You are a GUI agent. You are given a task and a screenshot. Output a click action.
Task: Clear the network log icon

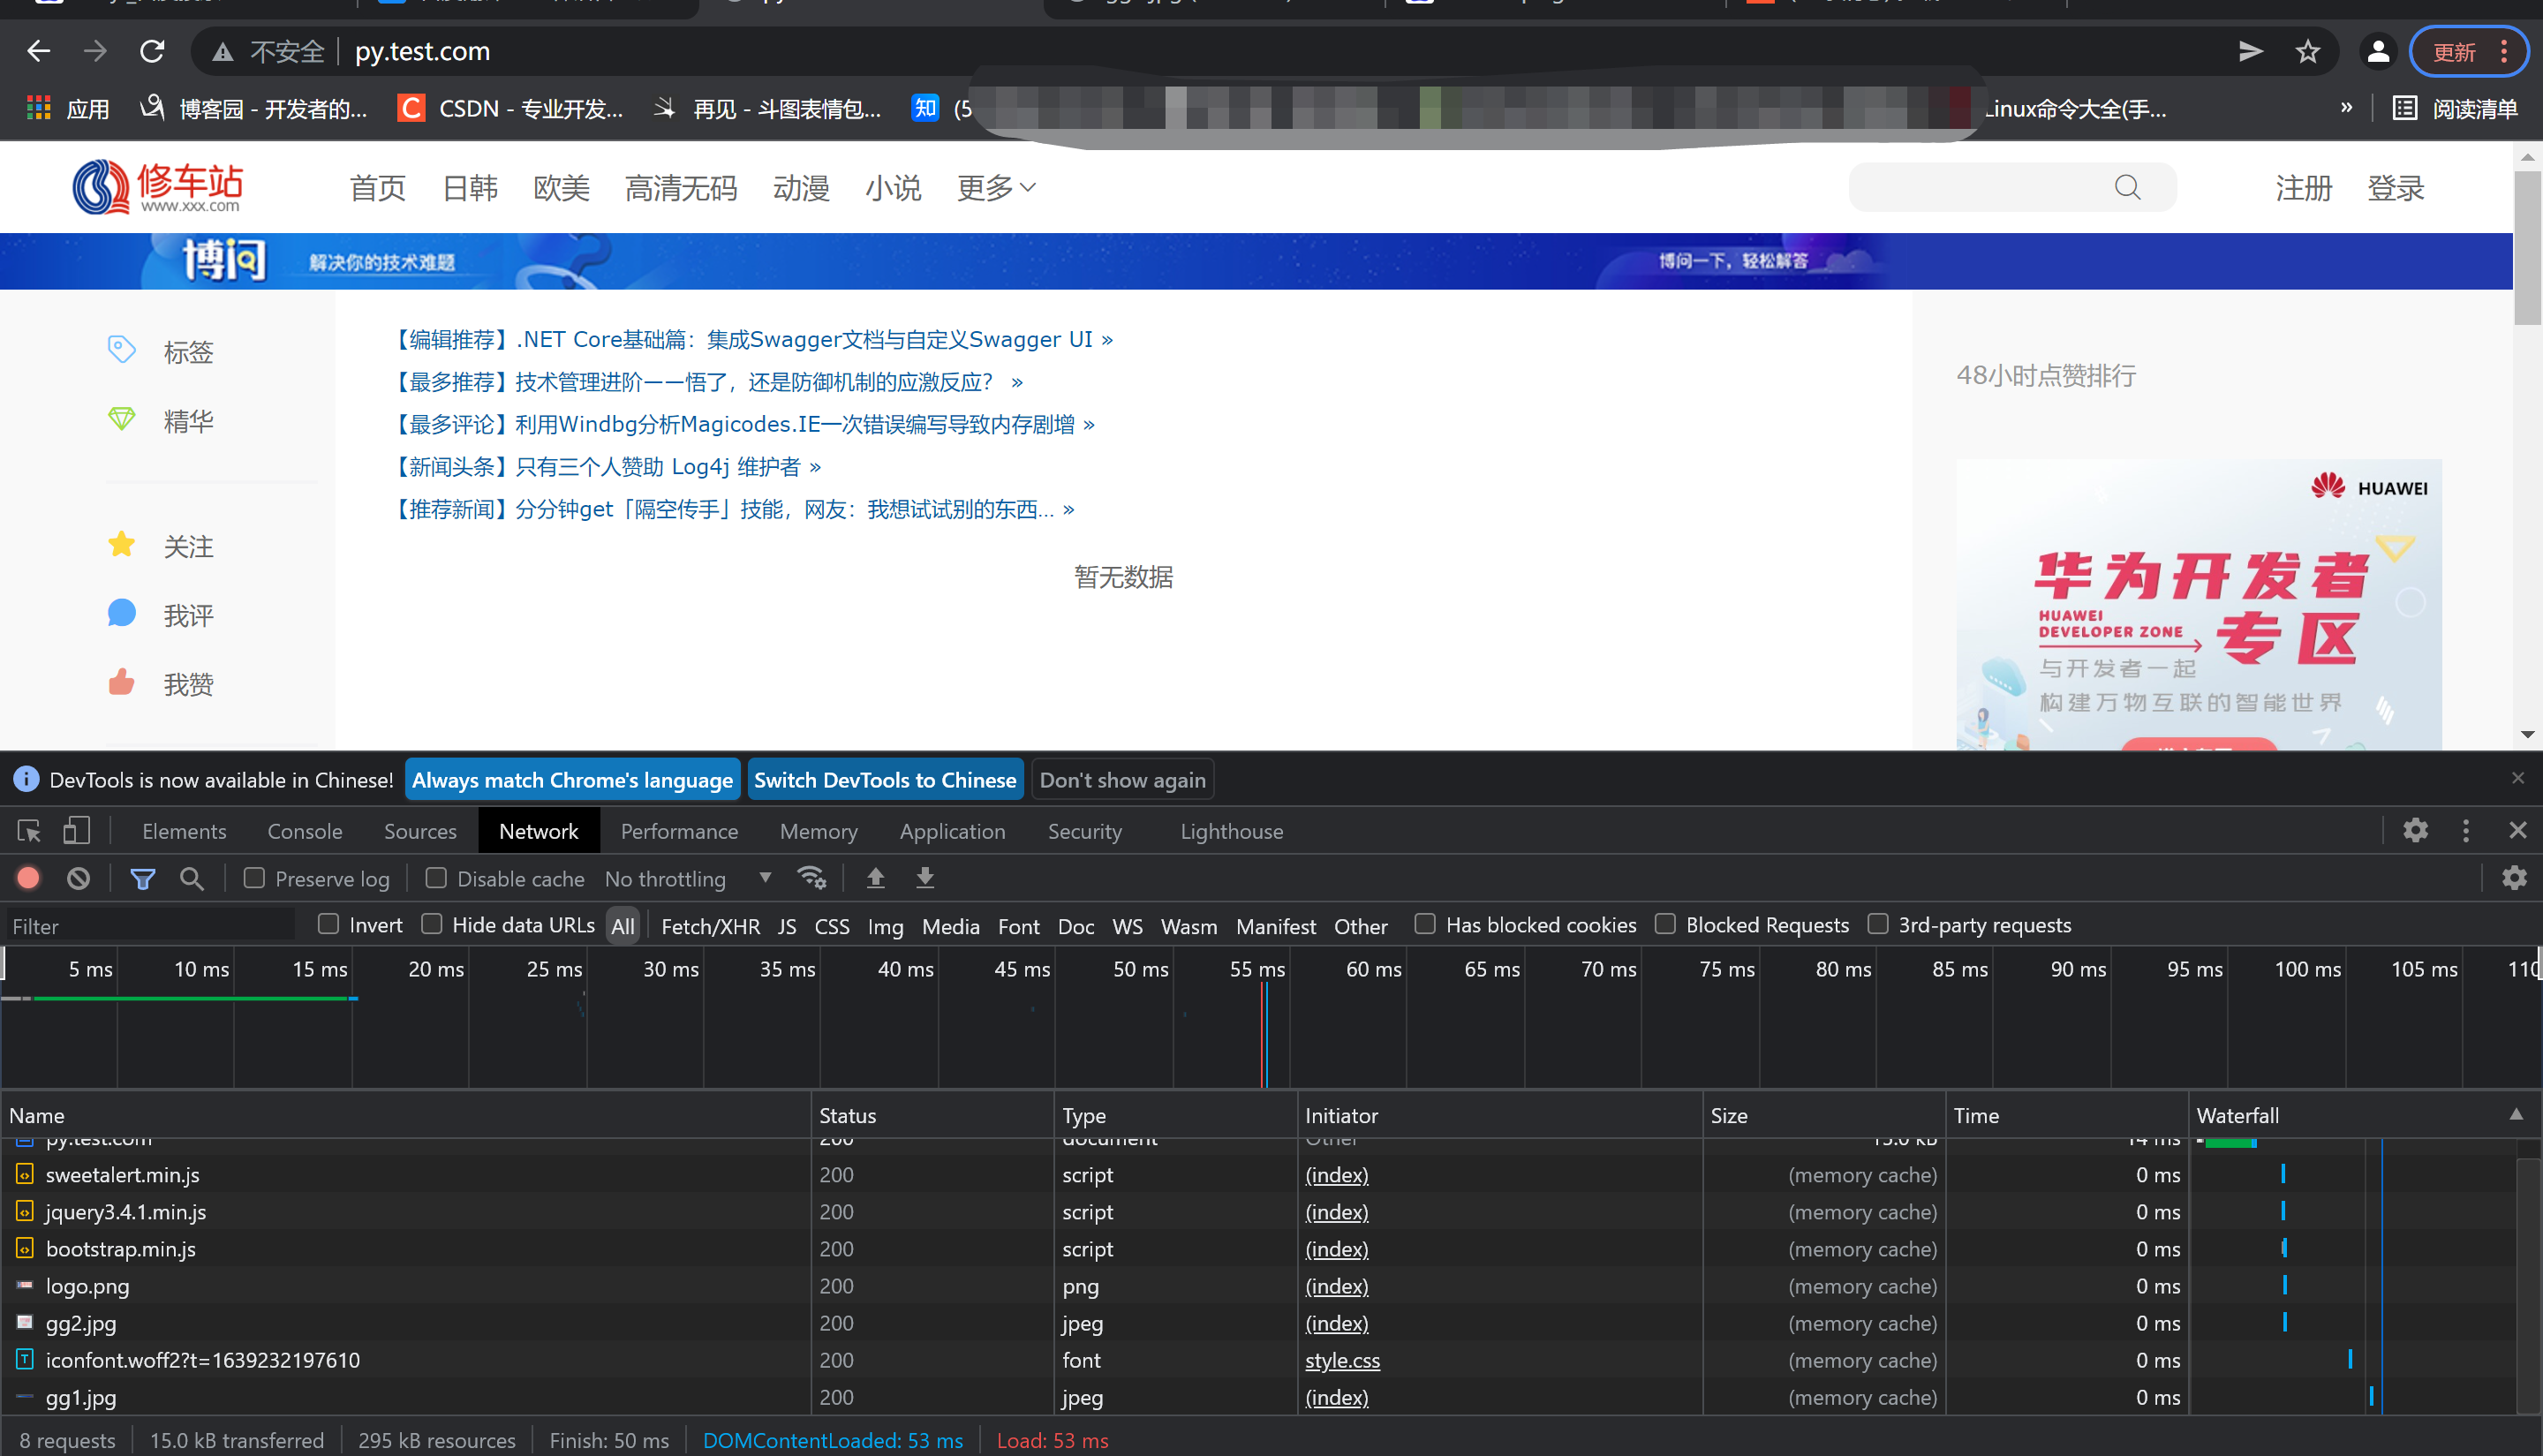pyautogui.click(x=78, y=878)
